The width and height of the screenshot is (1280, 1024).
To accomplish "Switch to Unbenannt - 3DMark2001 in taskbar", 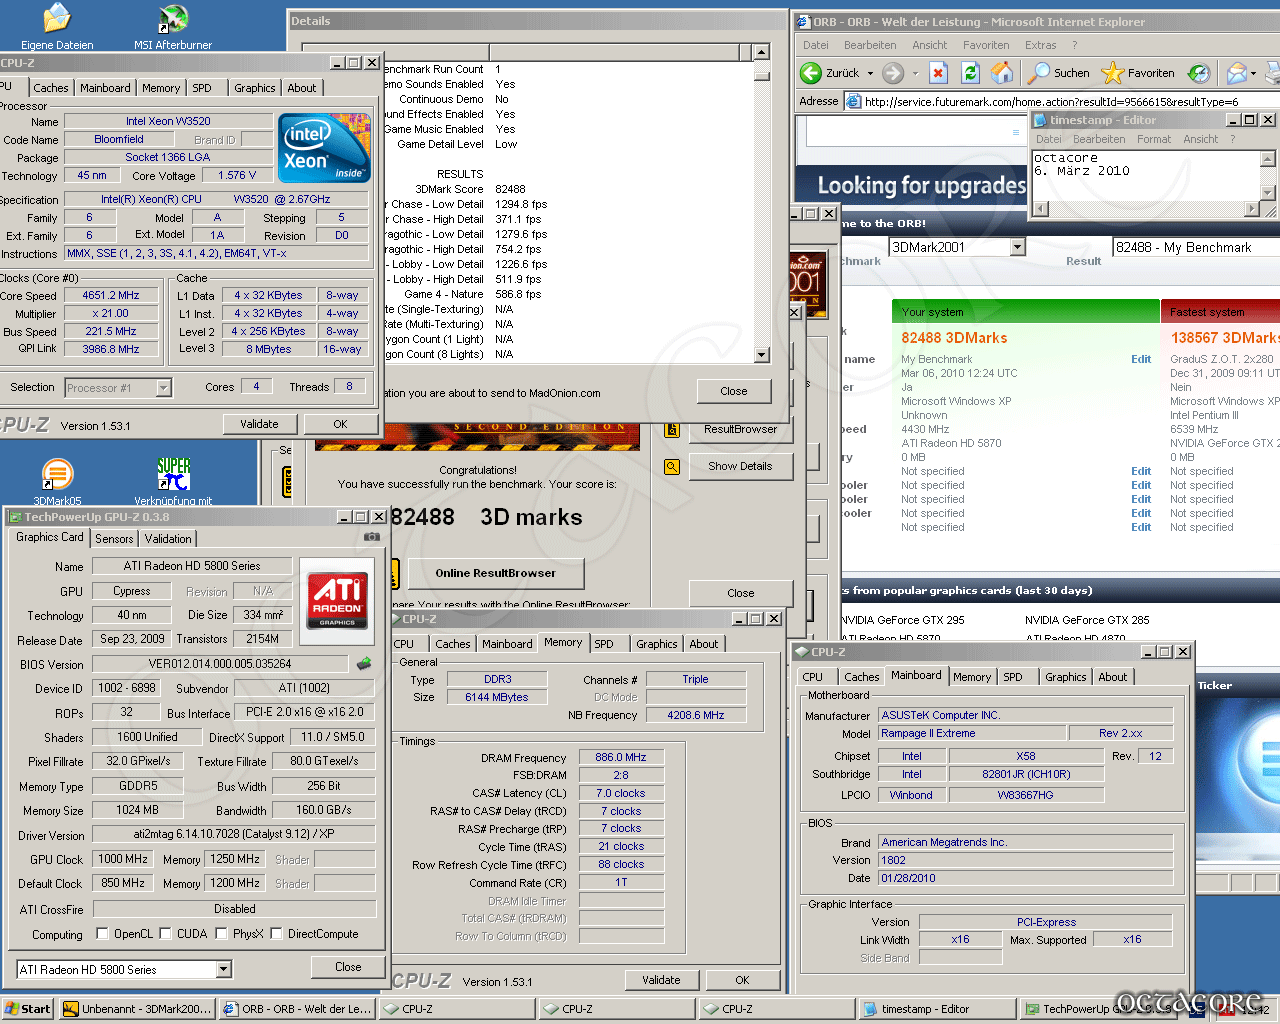I will tap(137, 1009).
